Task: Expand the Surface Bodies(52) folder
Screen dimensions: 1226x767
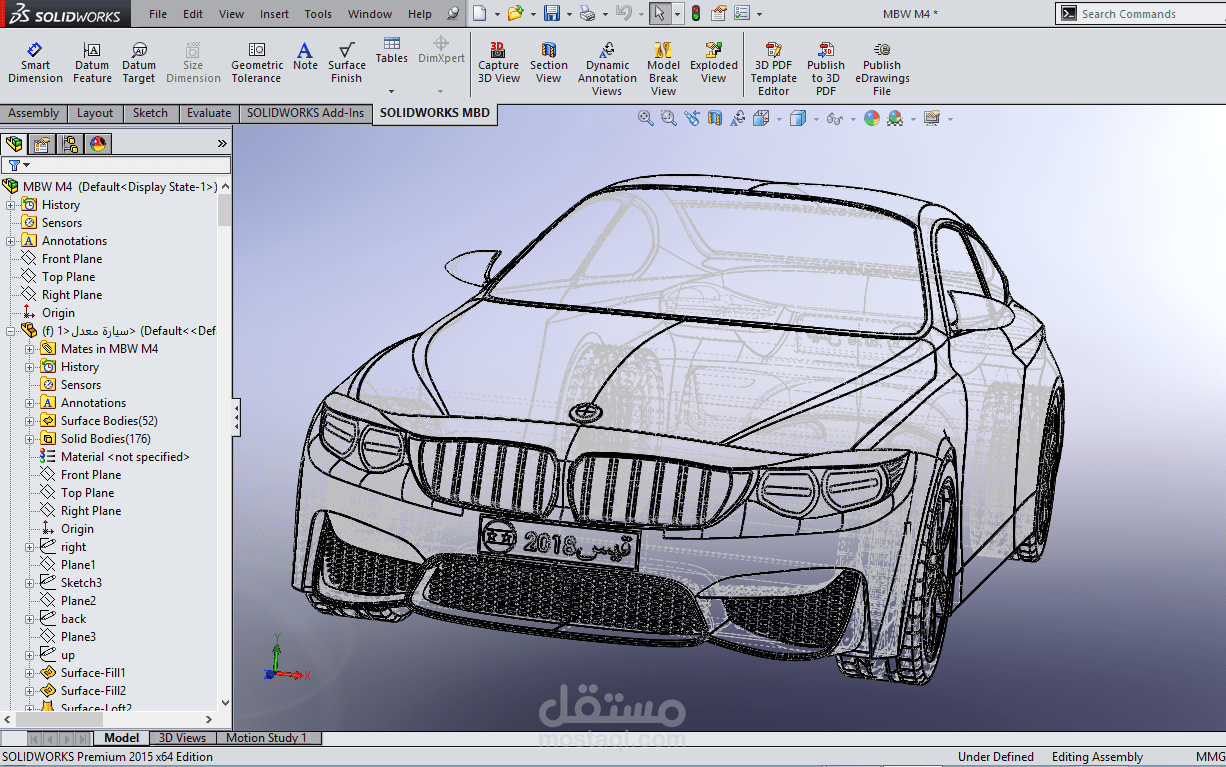Action: tap(30, 421)
